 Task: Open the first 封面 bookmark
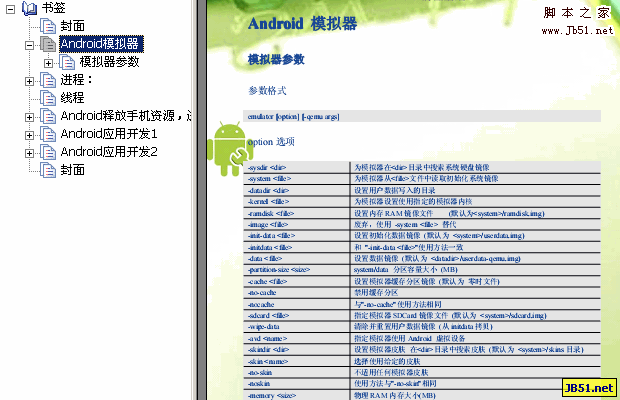coord(72,26)
